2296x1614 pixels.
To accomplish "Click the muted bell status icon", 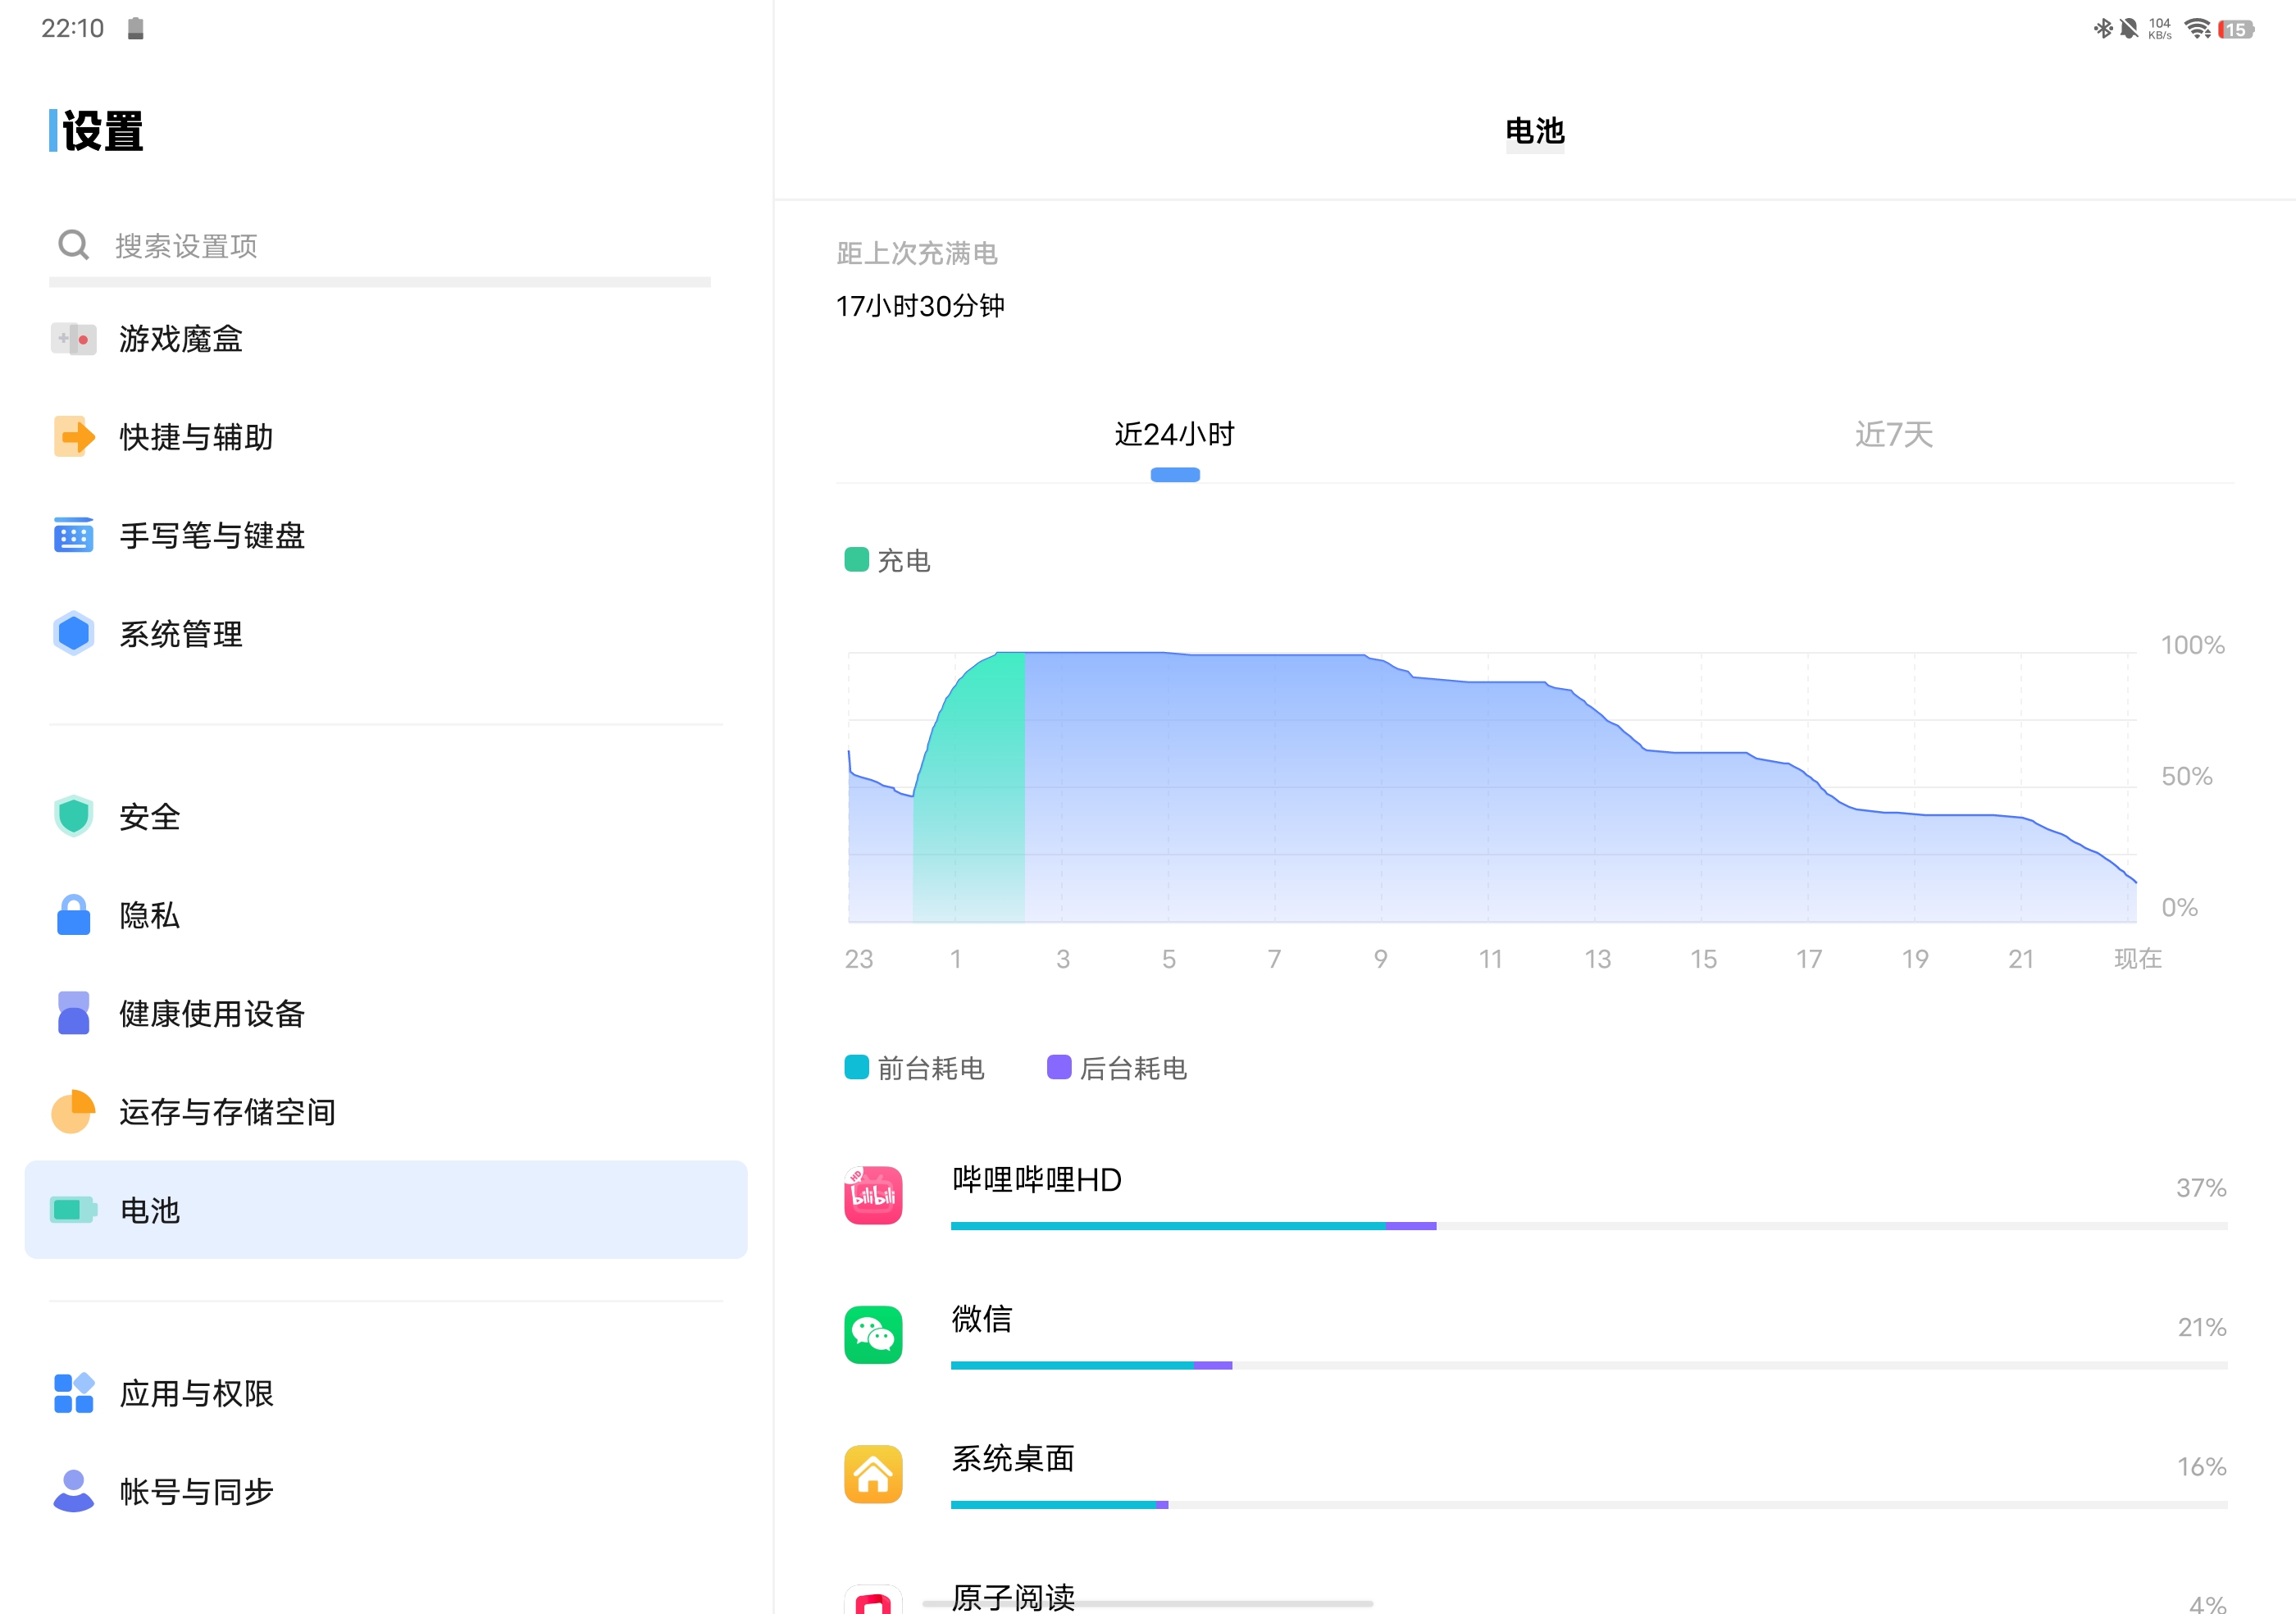I will coord(2129,29).
